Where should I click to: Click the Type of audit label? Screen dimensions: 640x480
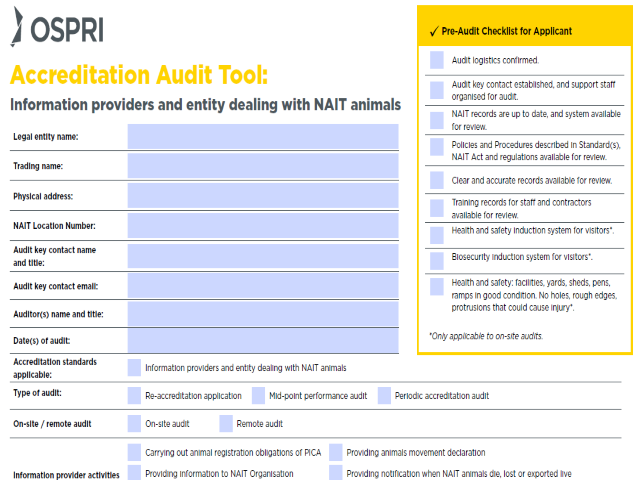pos(38,393)
